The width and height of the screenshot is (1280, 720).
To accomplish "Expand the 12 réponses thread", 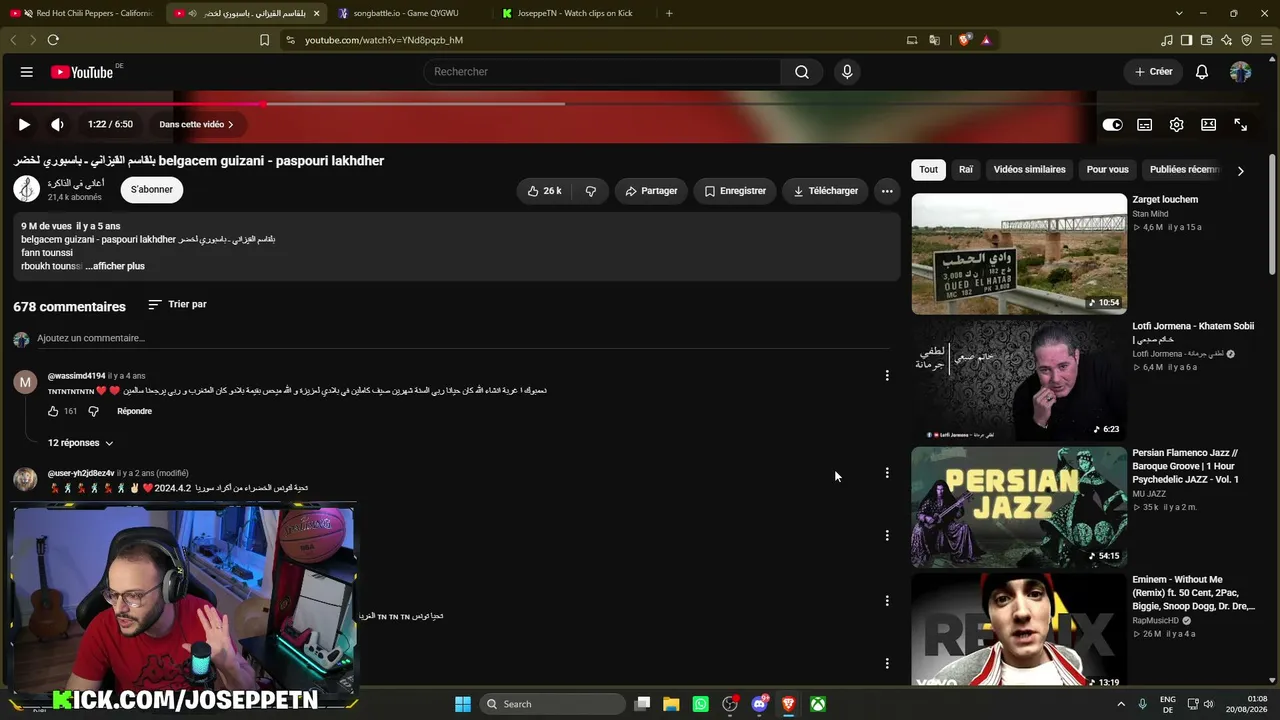I will pos(80,443).
